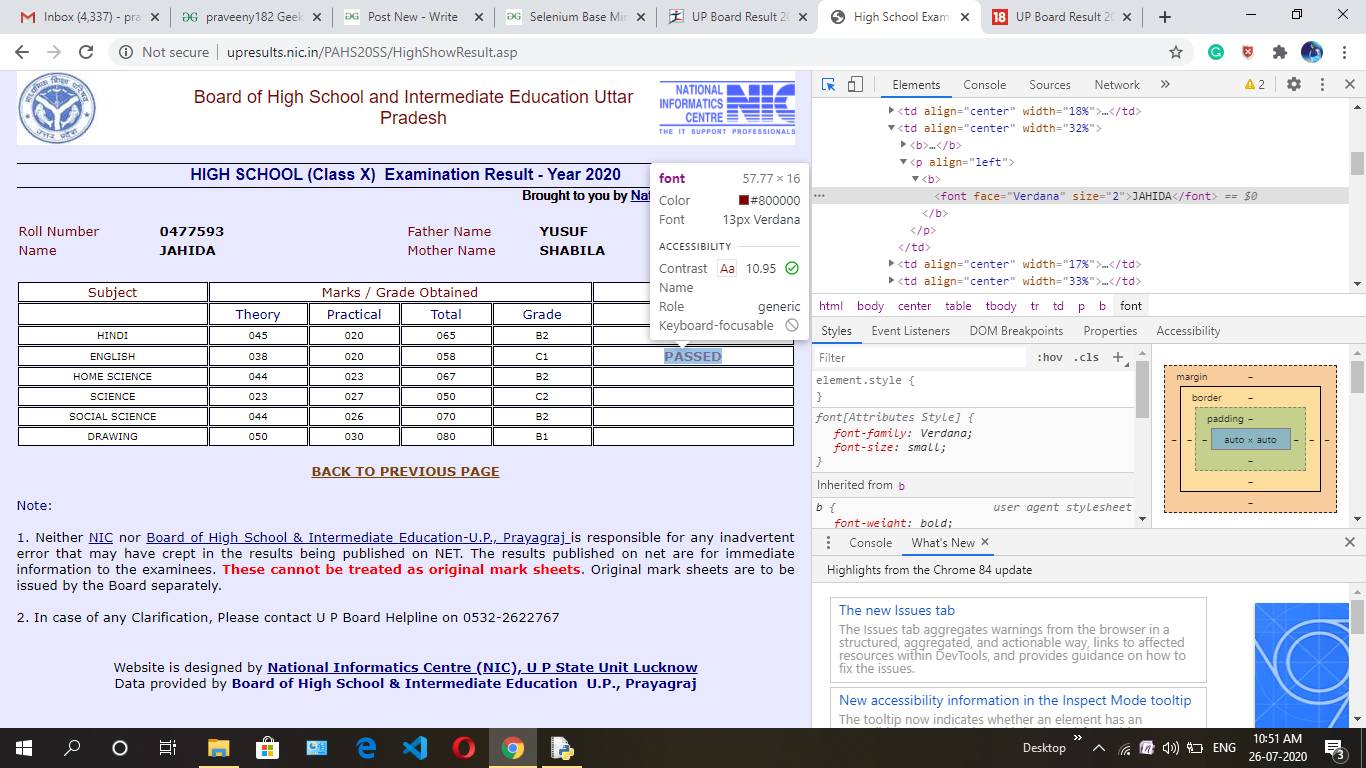Click the red shield extension icon
This screenshot has height=768, width=1366.
coord(1247,52)
